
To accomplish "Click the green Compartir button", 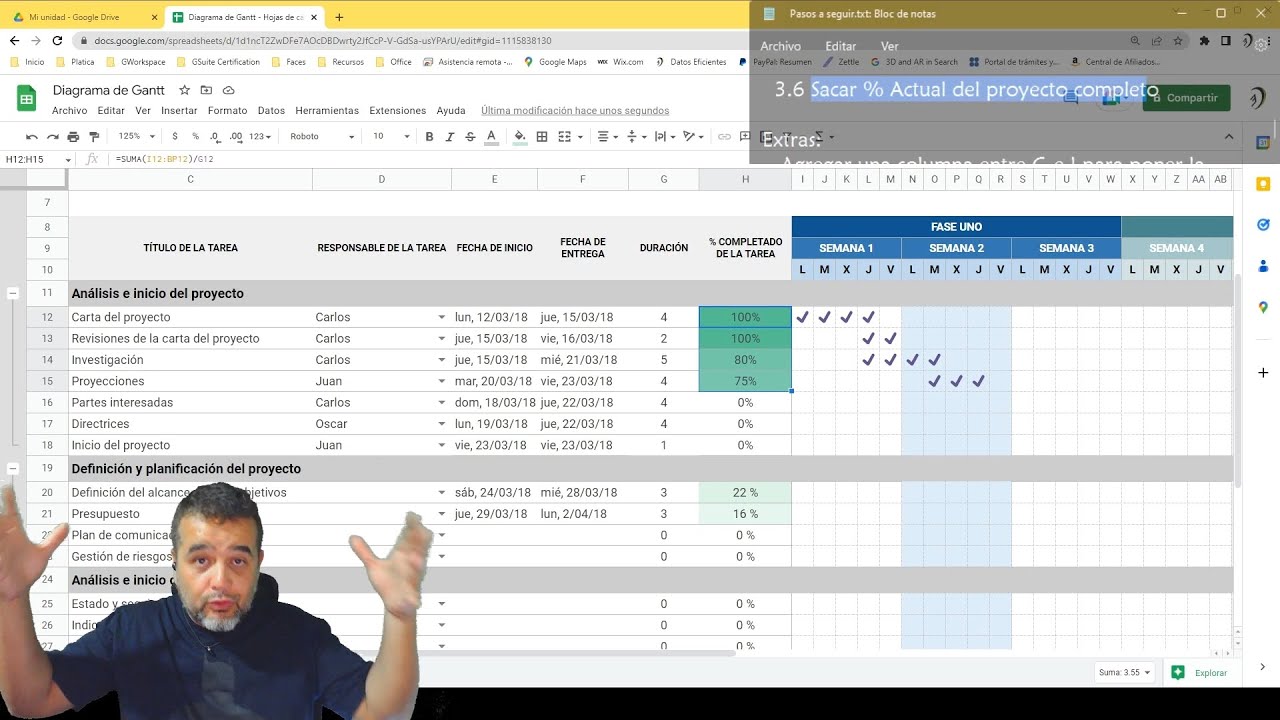I will [x=1186, y=97].
